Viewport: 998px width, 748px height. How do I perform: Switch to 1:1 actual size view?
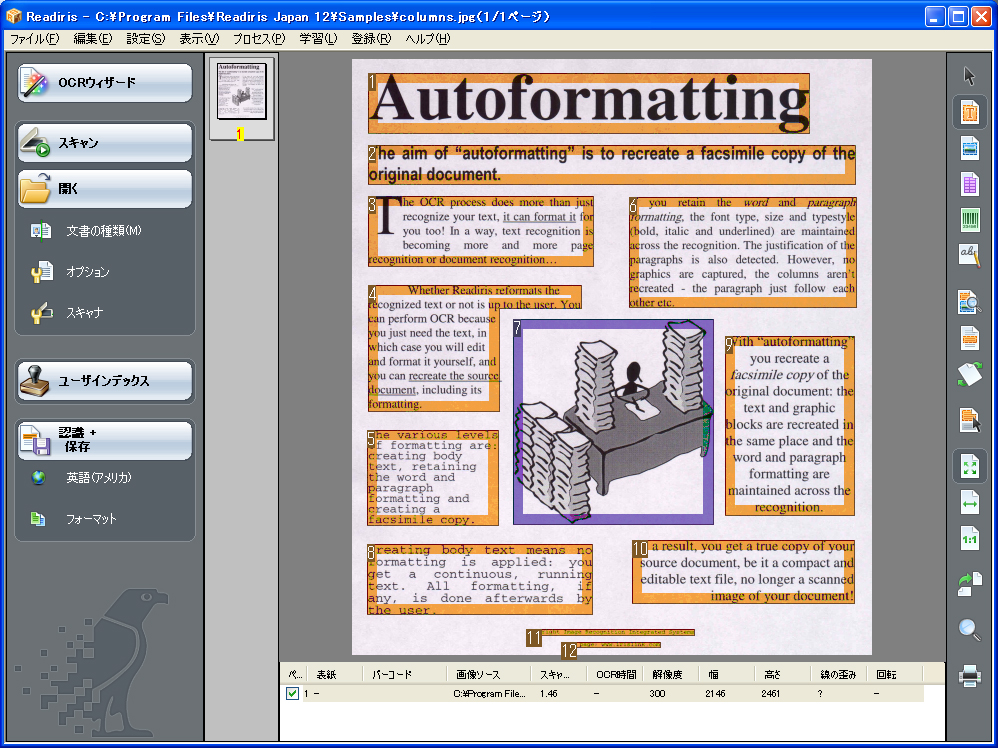[969, 540]
